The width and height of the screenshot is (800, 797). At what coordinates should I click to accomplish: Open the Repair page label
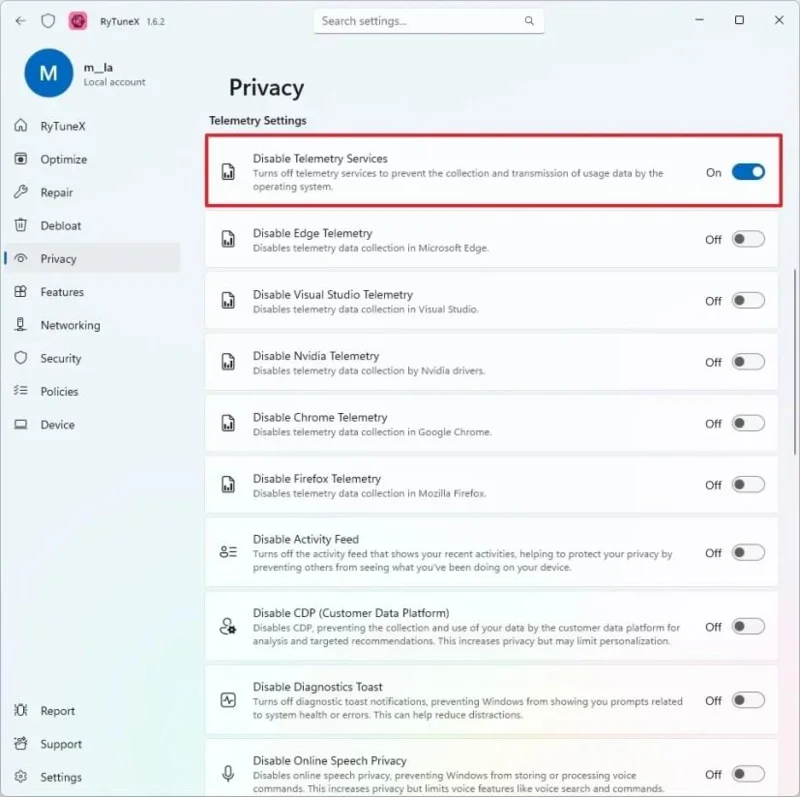point(57,192)
